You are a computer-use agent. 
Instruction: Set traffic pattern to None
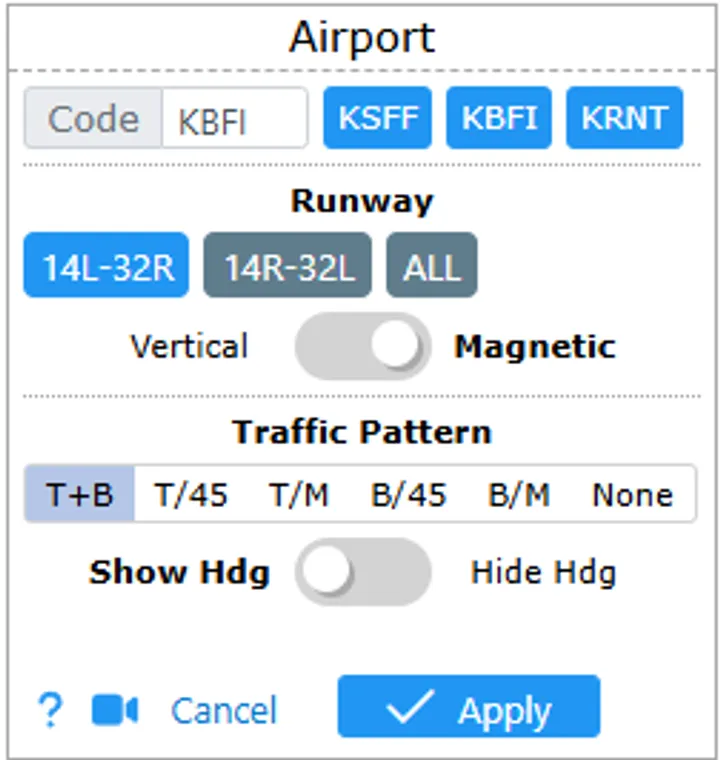pyautogui.click(x=632, y=494)
